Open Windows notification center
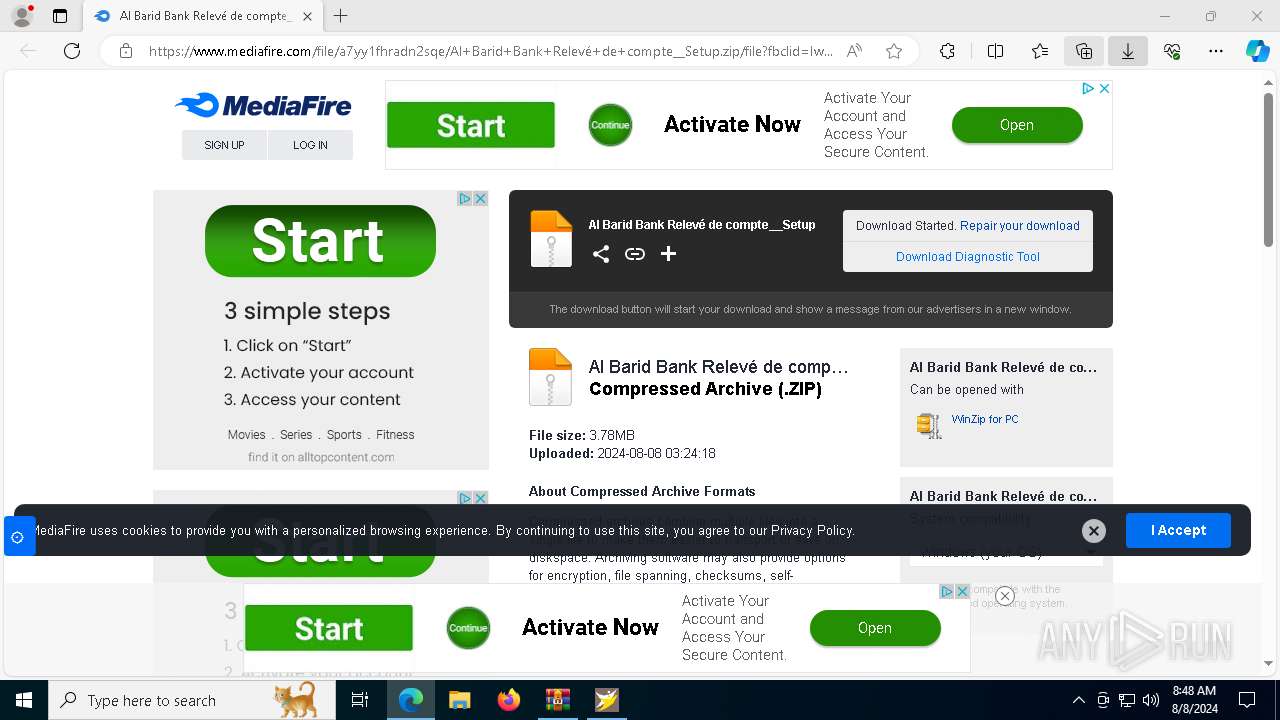Screen dimensions: 1280x720 point(1247,700)
